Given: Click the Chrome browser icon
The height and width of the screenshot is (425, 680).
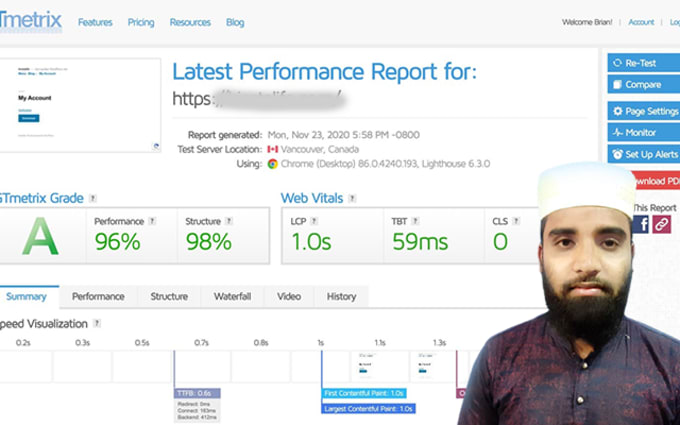Looking at the screenshot, I should tap(272, 164).
